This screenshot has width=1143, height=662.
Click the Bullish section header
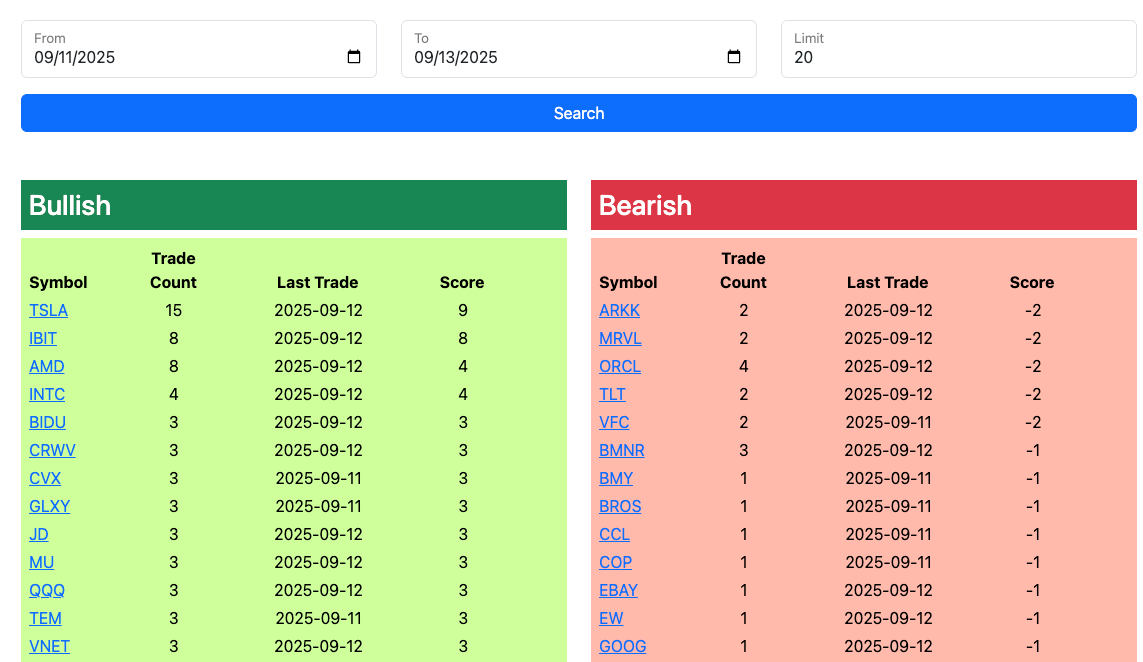click(x=294, y=205)
